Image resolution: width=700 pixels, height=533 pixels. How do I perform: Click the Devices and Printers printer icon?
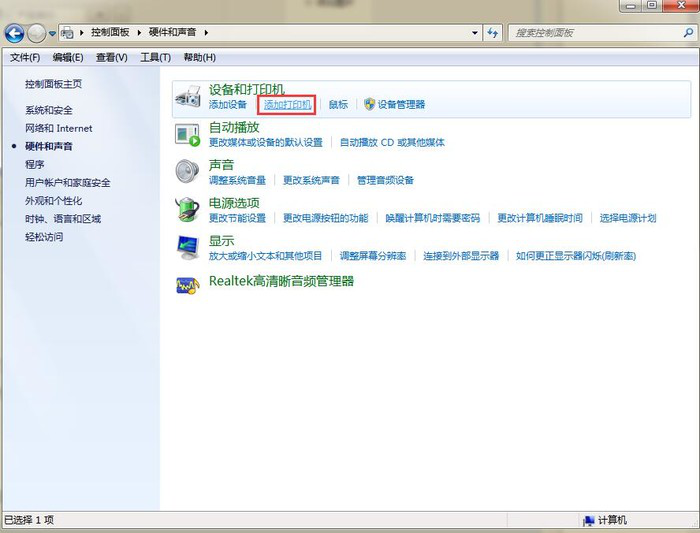pyautogui.click(x=187, y=96)
